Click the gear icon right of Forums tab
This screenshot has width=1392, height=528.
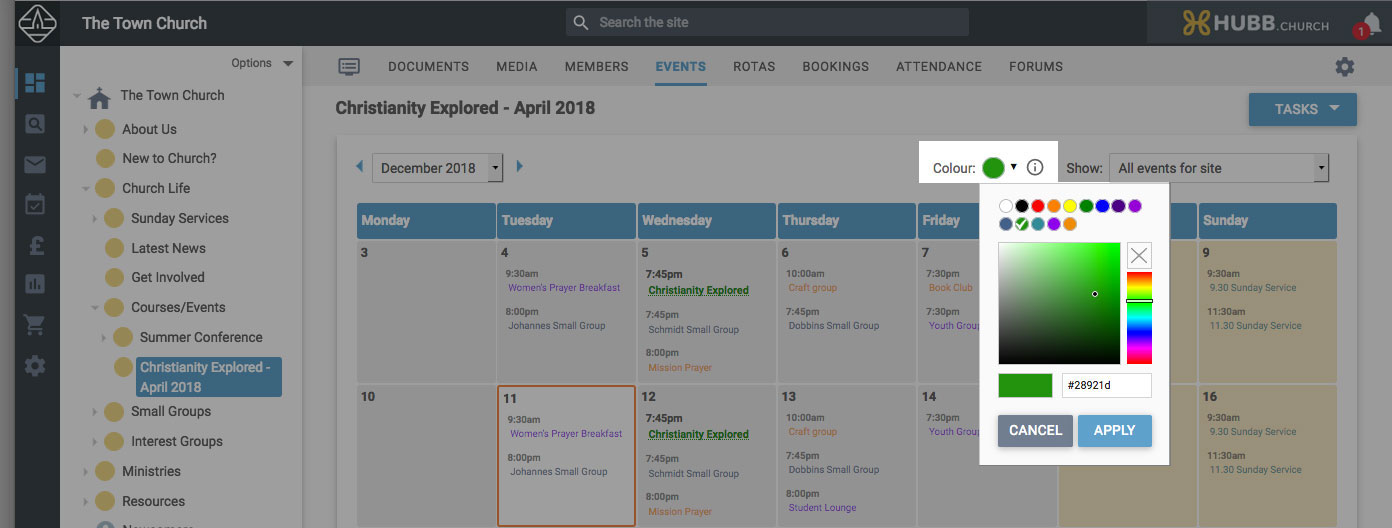click(1344, 67)
